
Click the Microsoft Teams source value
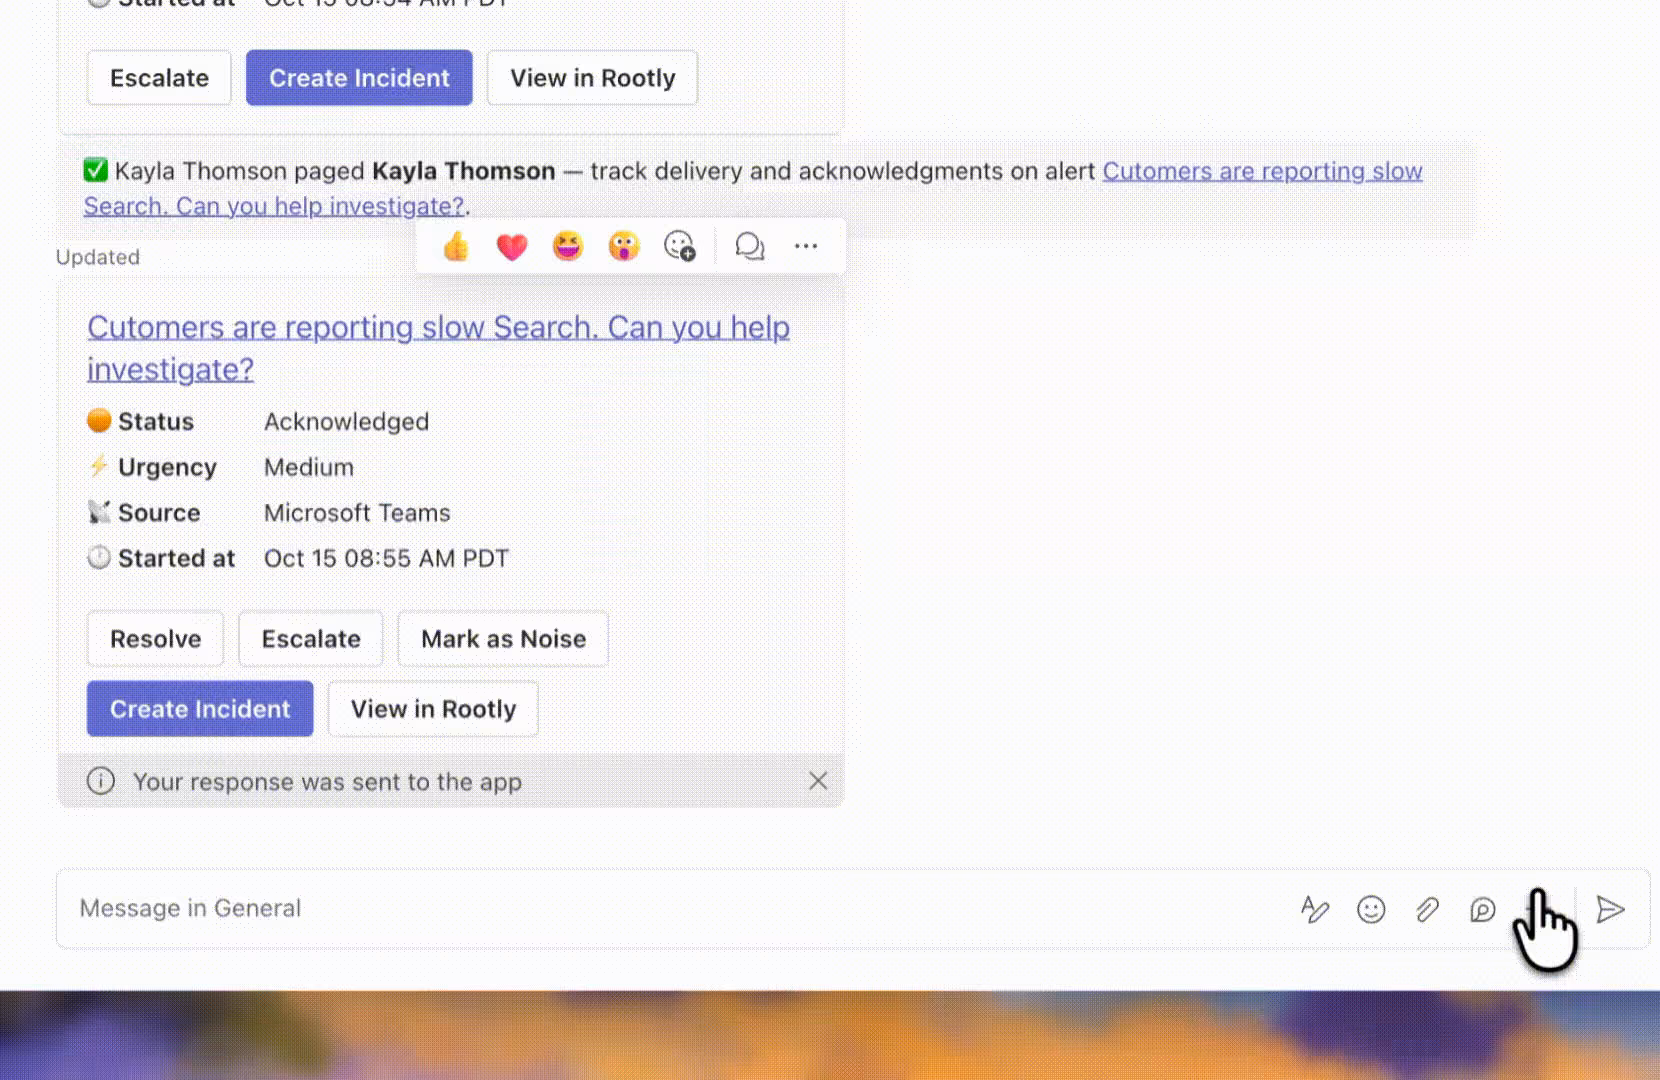pyautogui.click(x=357, y=513)
